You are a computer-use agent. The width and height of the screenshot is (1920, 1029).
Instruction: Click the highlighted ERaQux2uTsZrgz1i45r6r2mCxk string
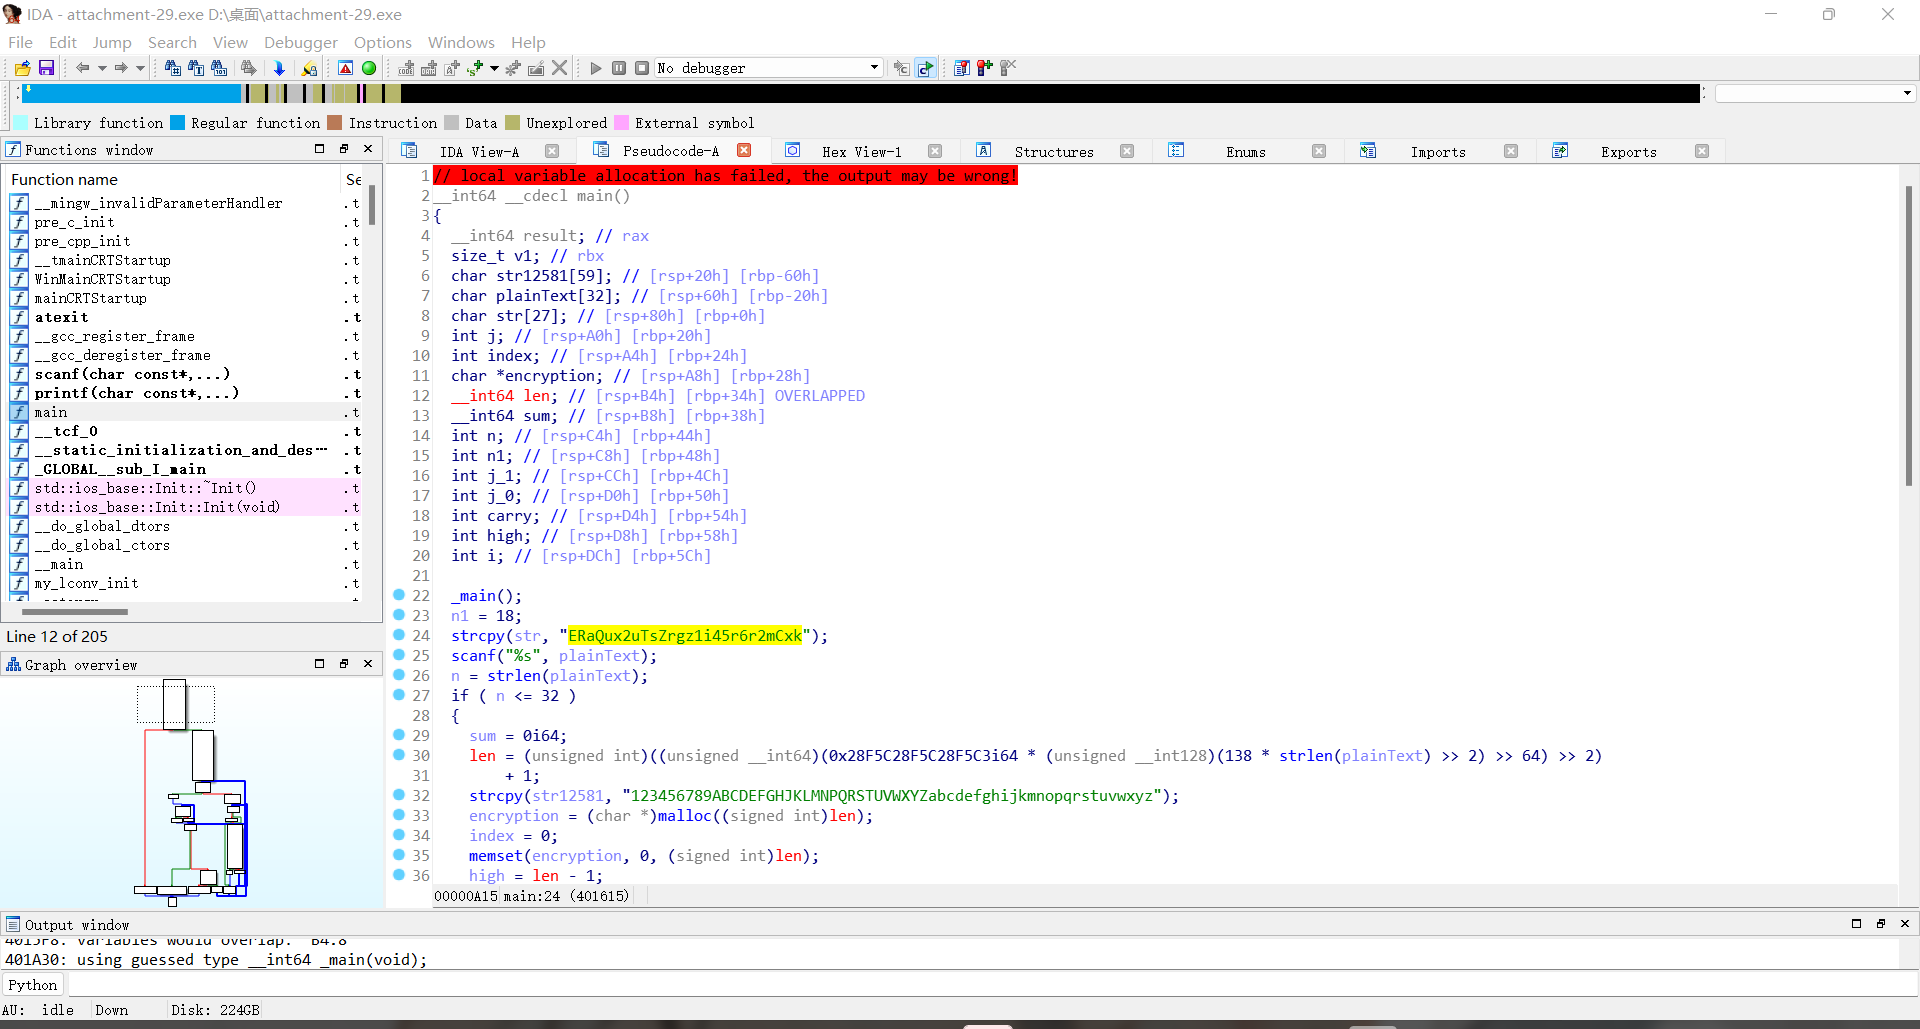pos(685,636)
